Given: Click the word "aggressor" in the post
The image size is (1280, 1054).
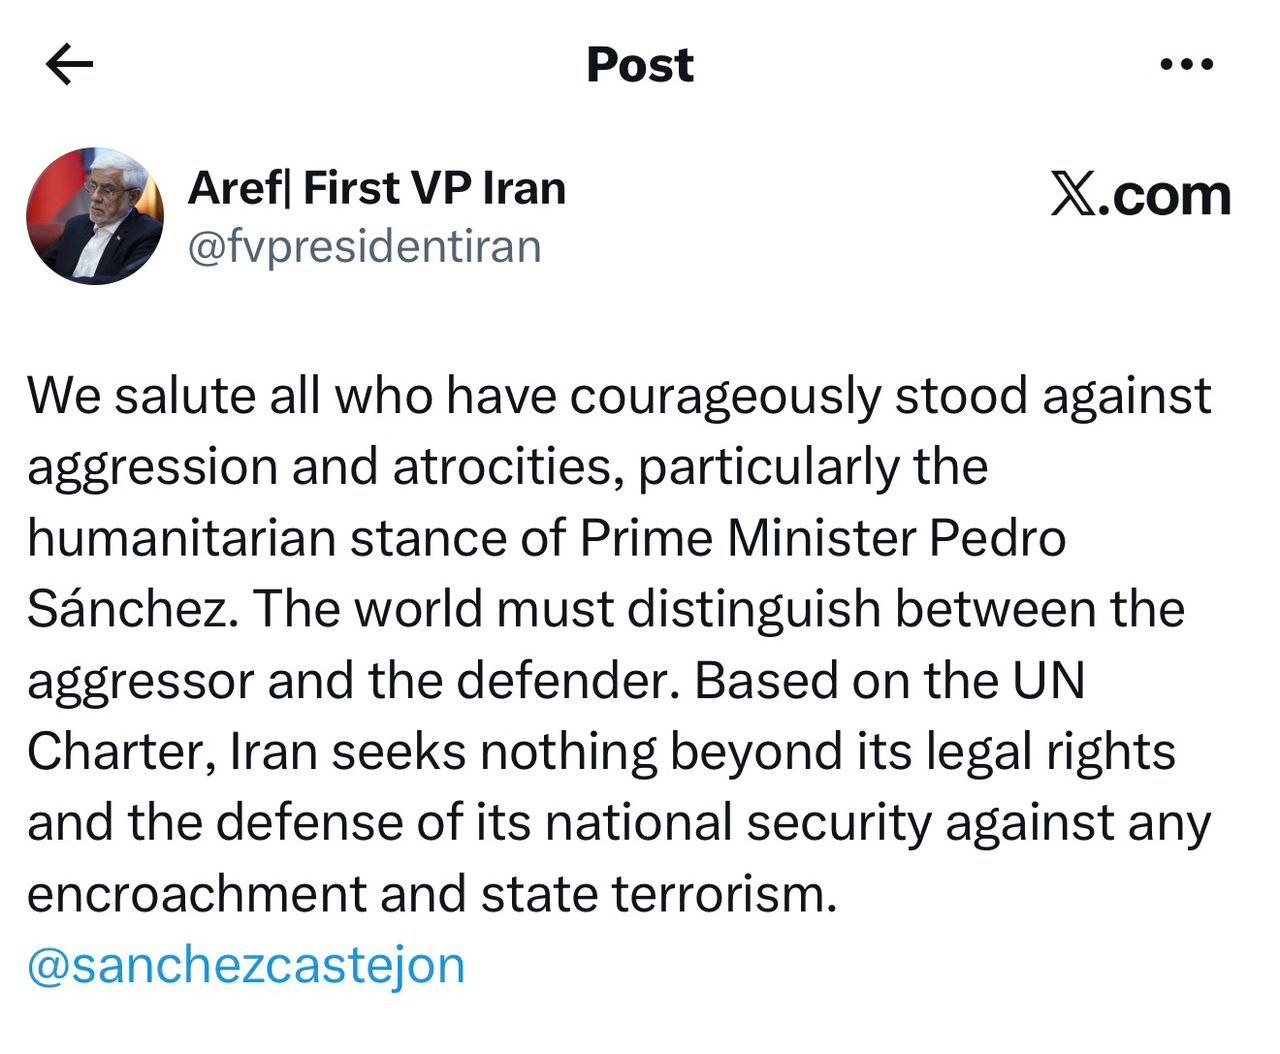Looking at the screenshot, I should point(141,681).
